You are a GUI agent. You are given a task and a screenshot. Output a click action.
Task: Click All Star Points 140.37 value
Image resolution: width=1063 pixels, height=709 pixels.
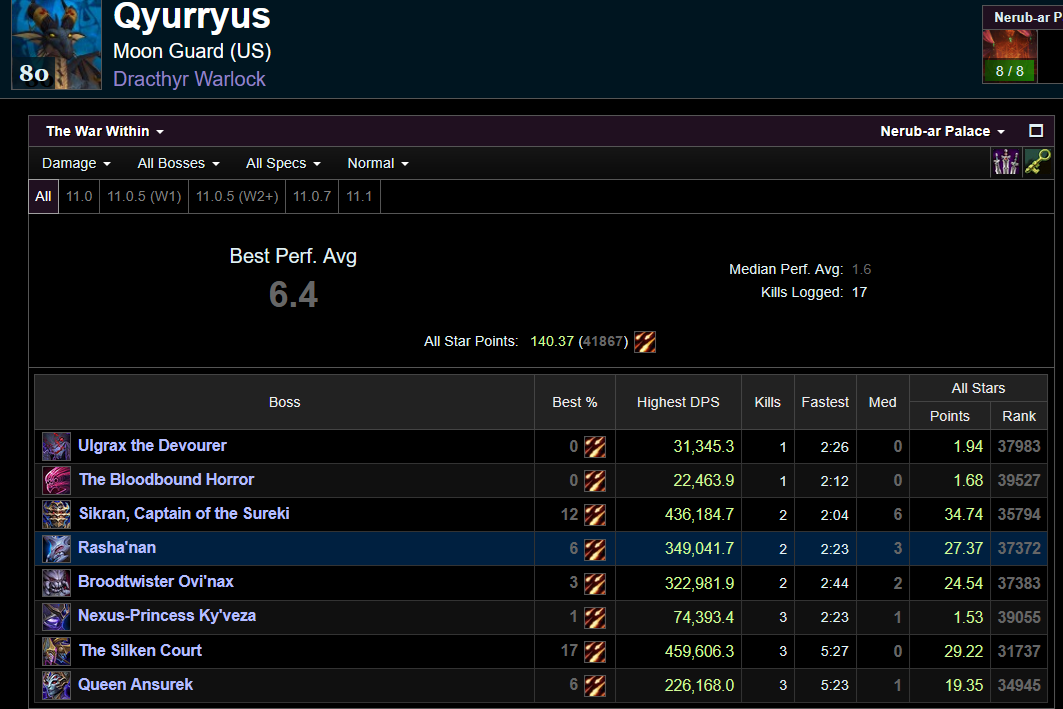(x=552, y=342)
